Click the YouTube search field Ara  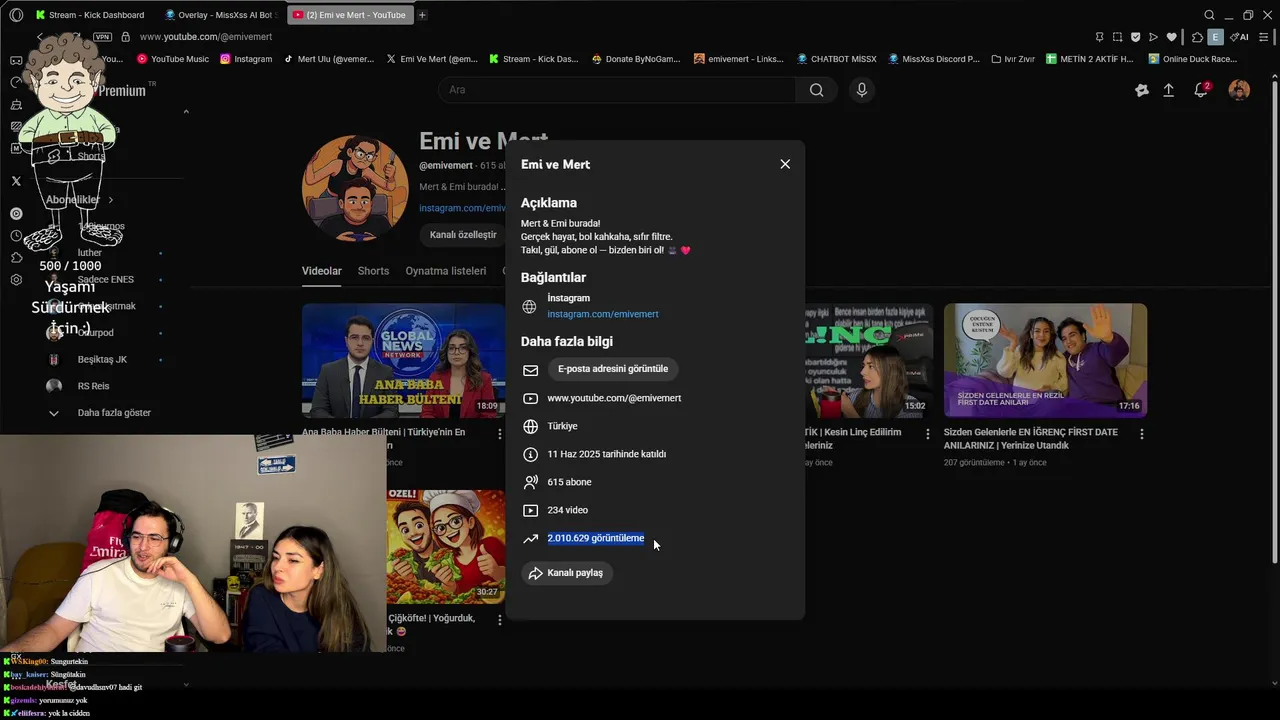(x=617, y=90)
